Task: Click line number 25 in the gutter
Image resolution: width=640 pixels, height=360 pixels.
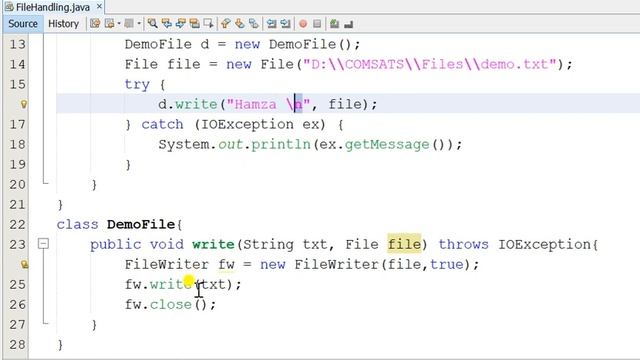Action: coord(17,284)
